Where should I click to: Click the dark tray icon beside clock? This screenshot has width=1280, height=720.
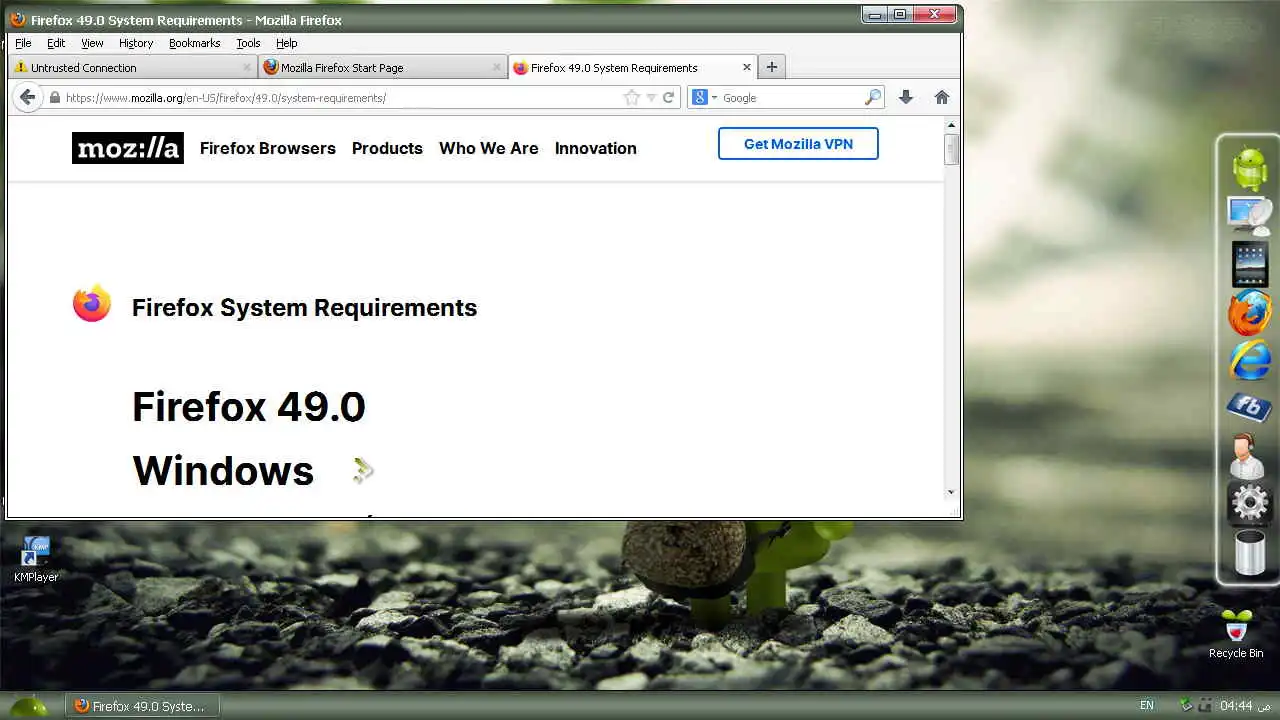pyautogui.click(x=1205, y=706)
